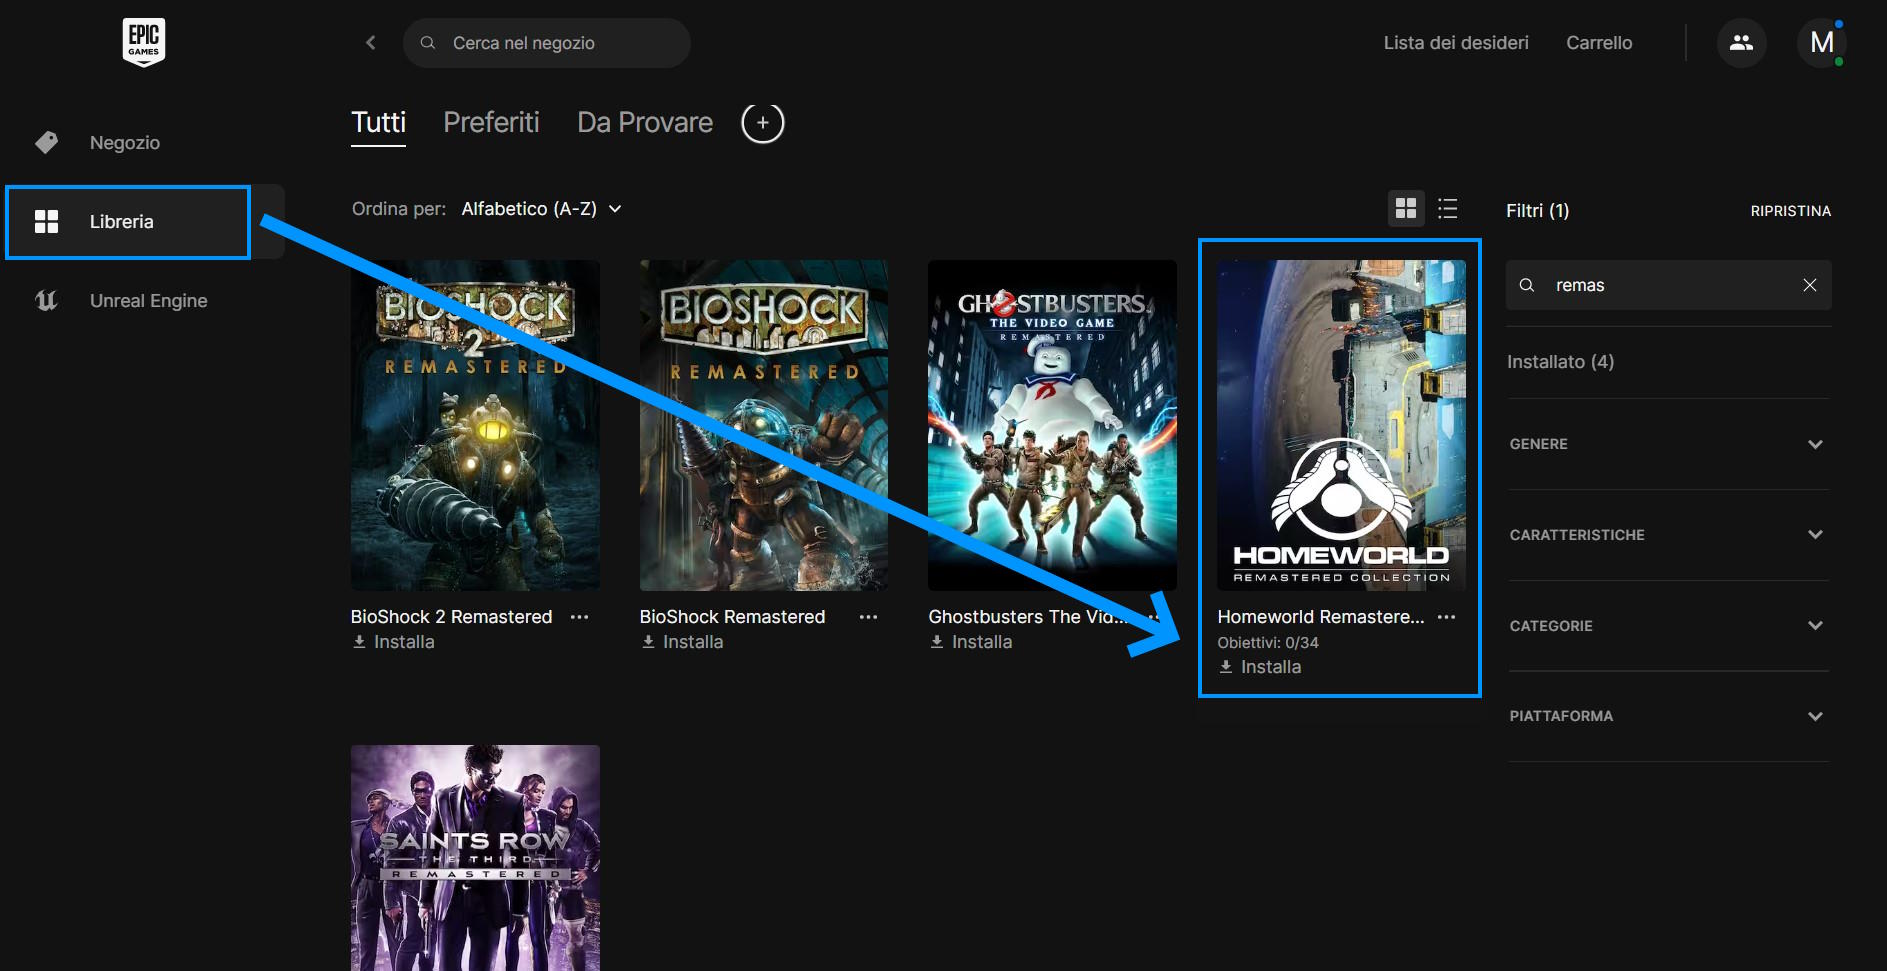Screen dimensions: 1887x971
Task: Open Saints Row The Third Remastered cover
Action: [475, 858]
